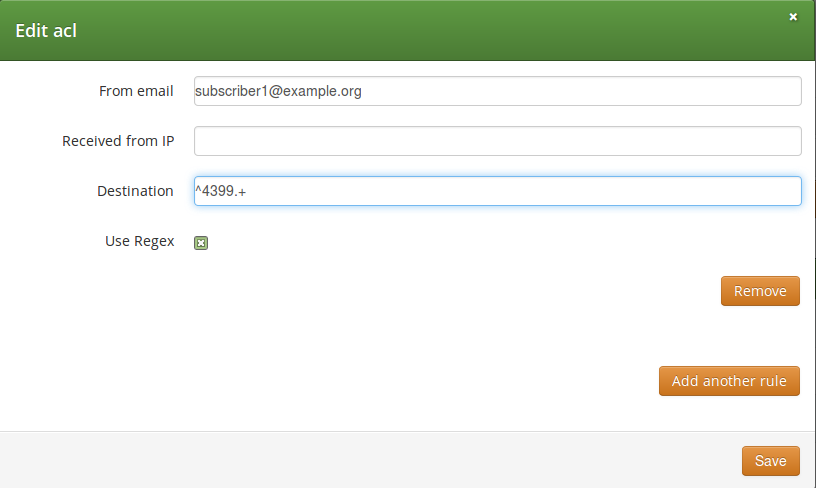Close the Edit acl dialog
The width and height of the screenshot is (816, 488).
[793, 17]
